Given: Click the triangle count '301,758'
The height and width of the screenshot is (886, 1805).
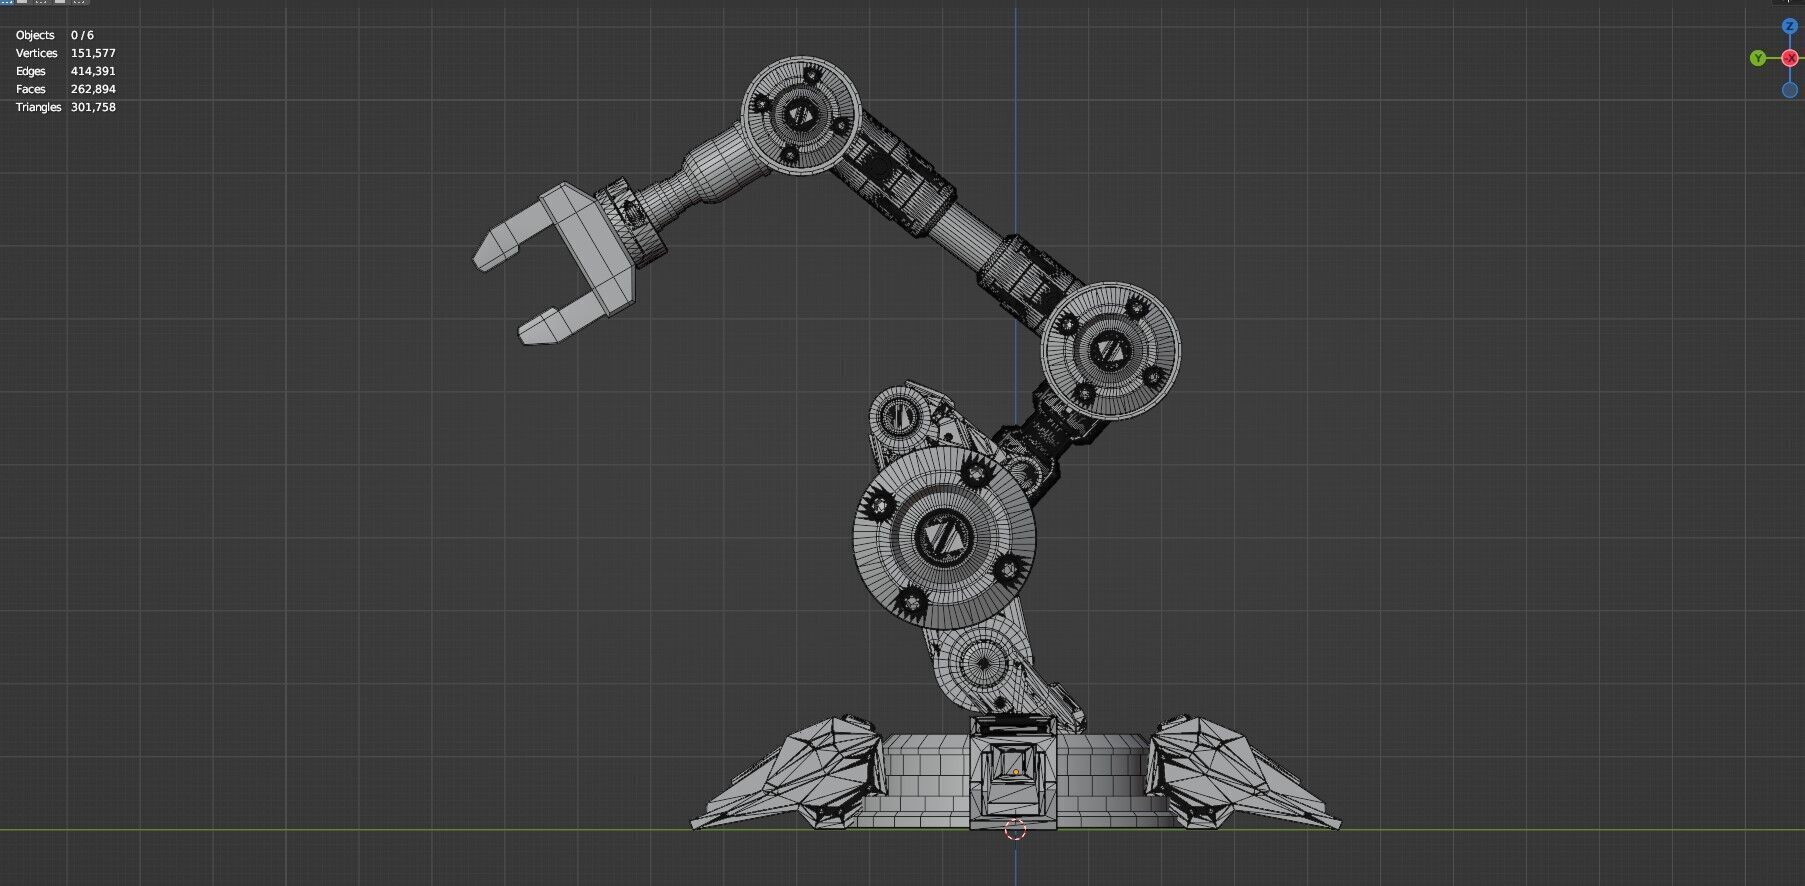Looking at the screenshot, I should [93, 107].
